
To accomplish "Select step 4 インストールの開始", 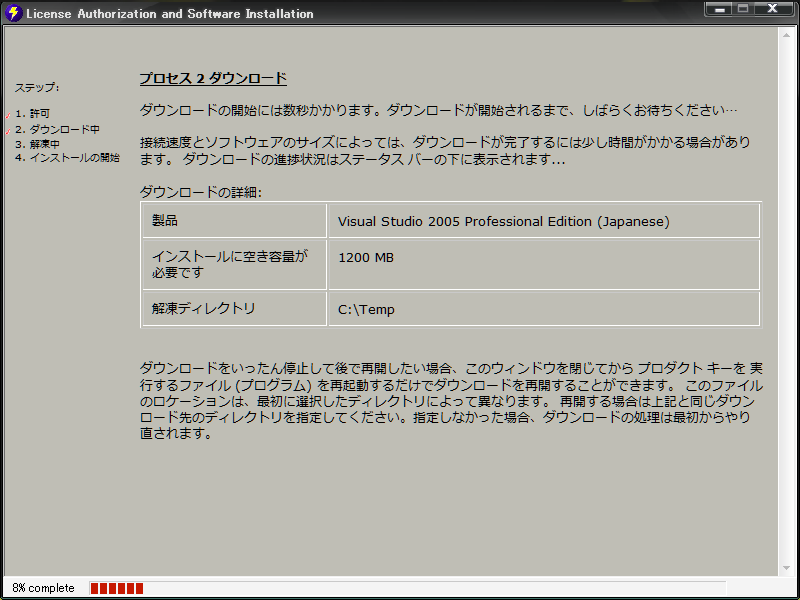I will (68, 157).
